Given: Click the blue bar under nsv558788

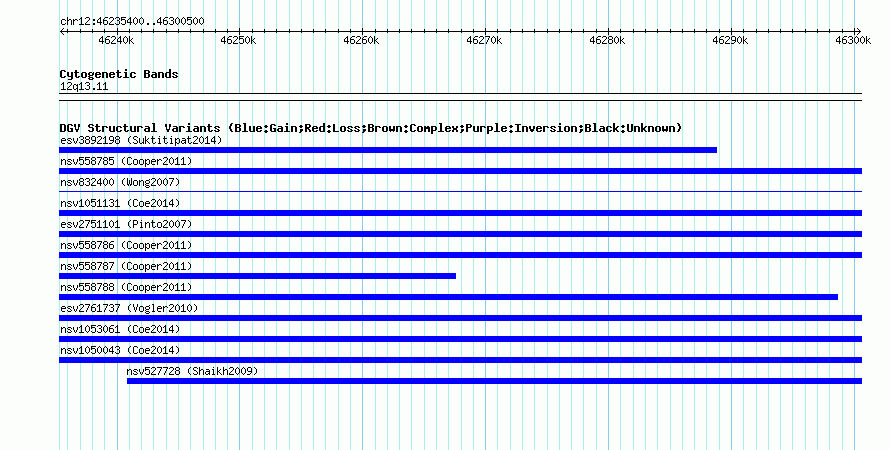Looking at the screenshot, I should click(448, 297).
